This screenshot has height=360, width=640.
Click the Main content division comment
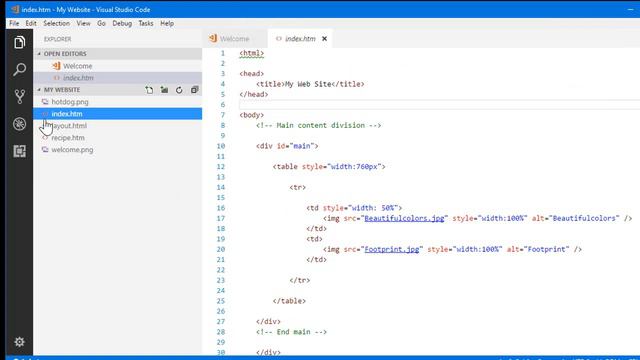pos(318,125)
